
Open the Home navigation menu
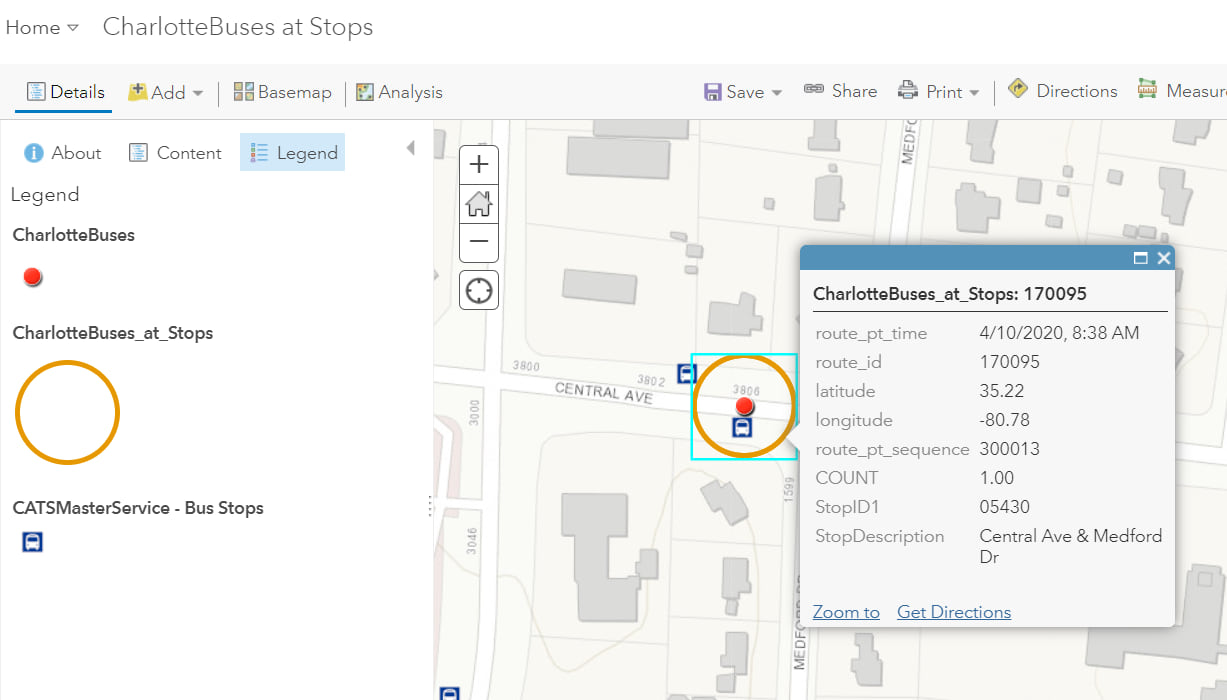(42, 28)
